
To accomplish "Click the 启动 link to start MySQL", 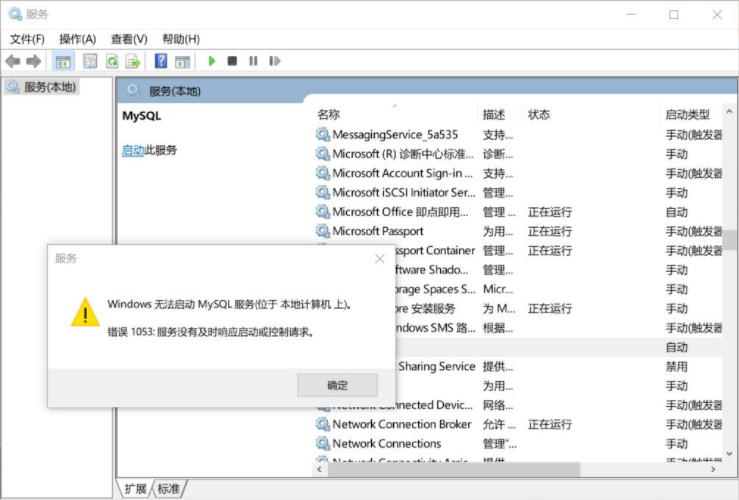I will click(x=133, y=150).
